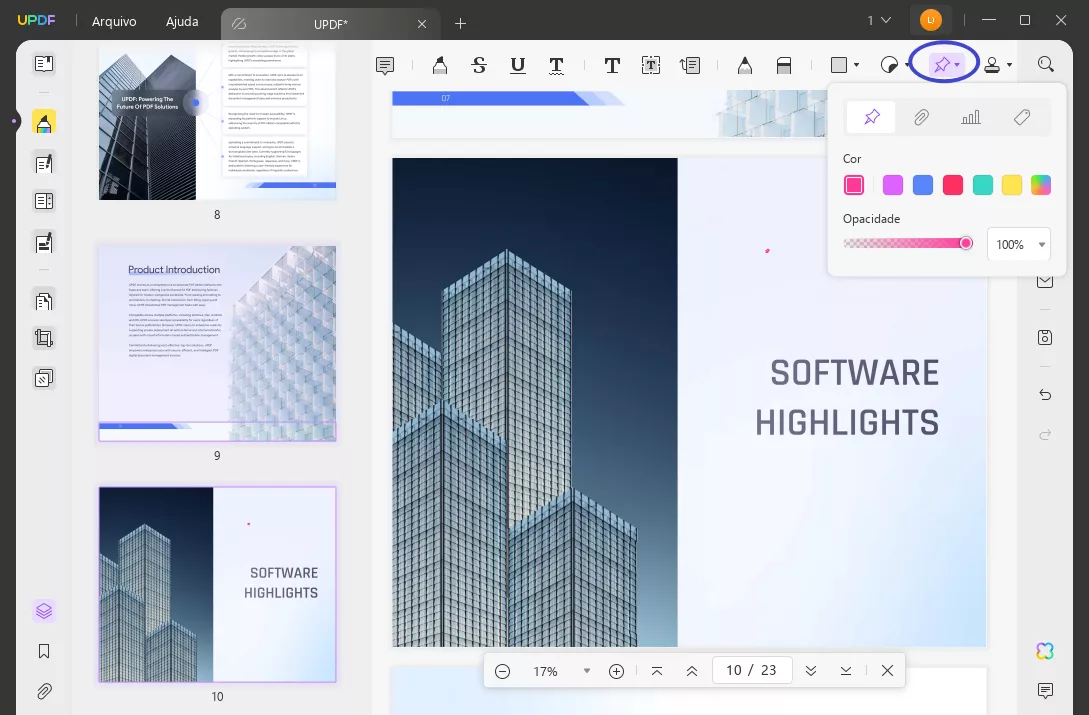The height and width of the screenshot is (715, 1089).
Task: Select the stamp tool
Action: [992, 65]
